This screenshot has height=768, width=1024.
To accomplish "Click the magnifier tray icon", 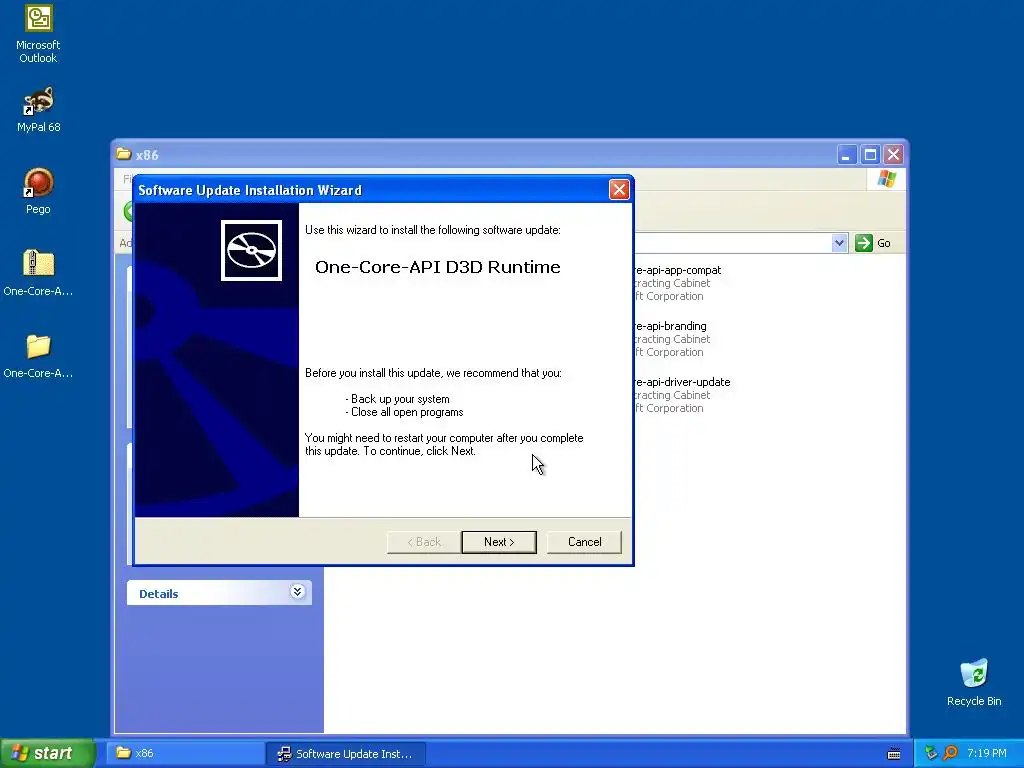I will click(x=950, y=753).
